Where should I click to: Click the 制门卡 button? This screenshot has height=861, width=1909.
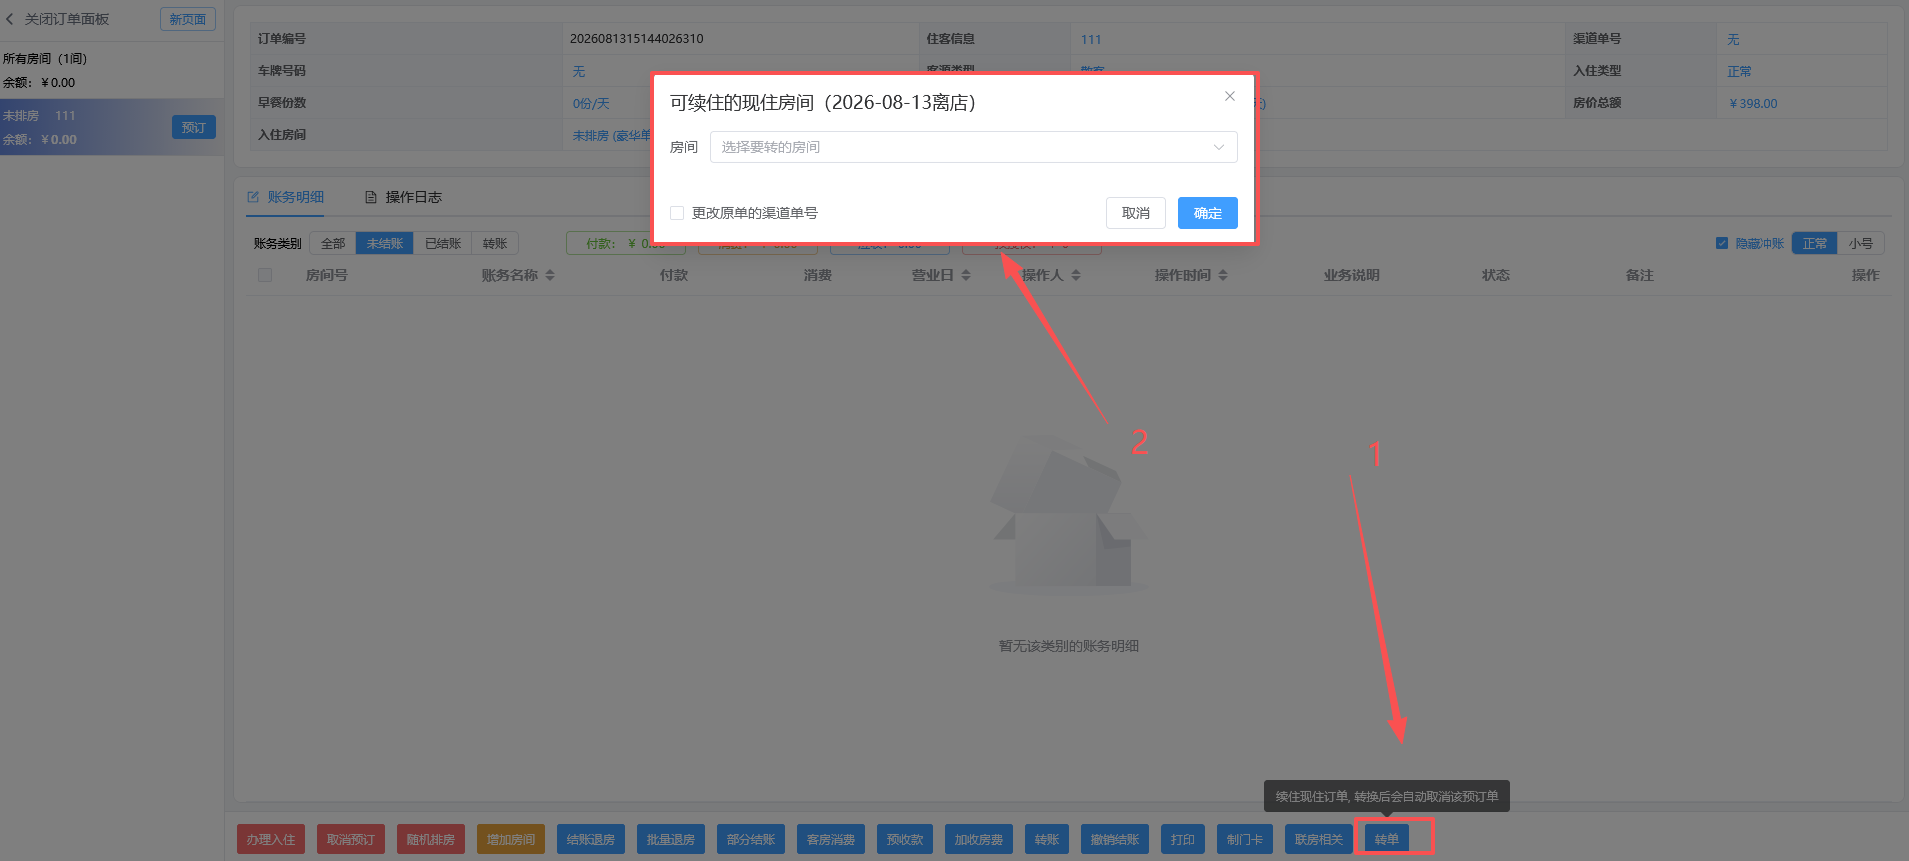pos(1245,839)
